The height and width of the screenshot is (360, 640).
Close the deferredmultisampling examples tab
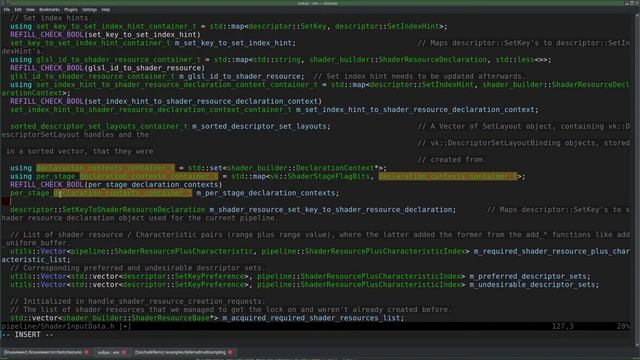pyautogui.click(x=230, y=352)
